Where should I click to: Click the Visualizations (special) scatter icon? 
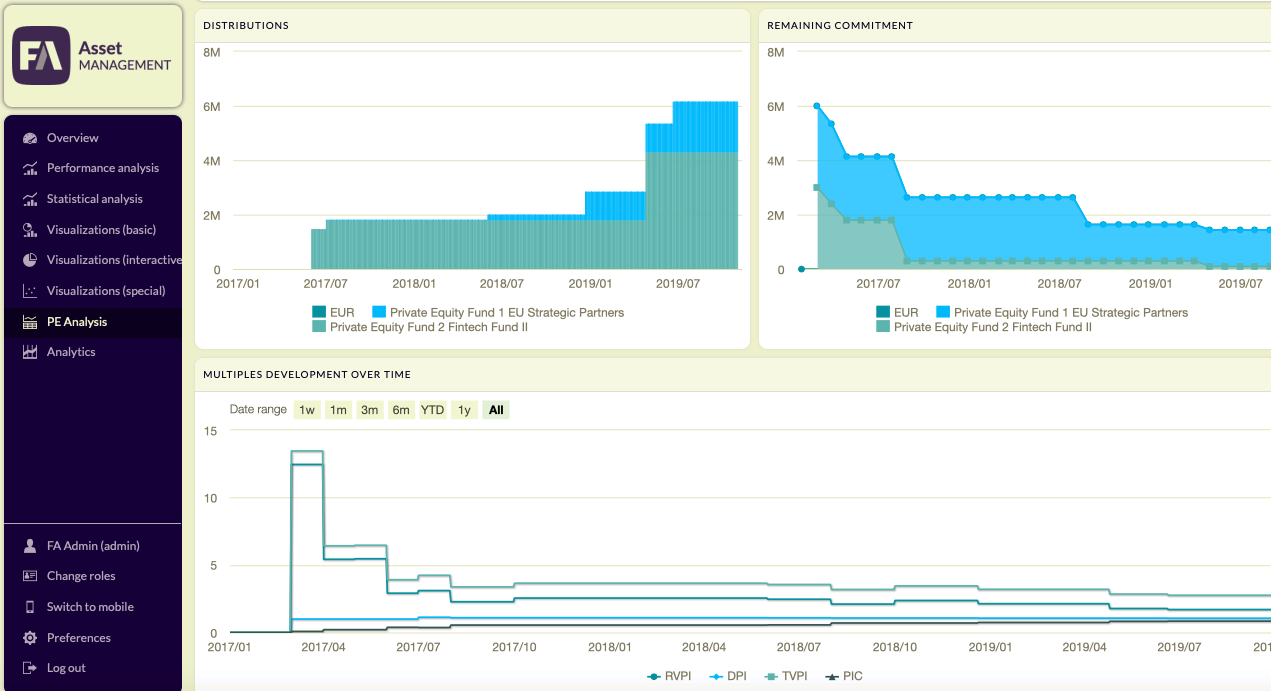30,291
